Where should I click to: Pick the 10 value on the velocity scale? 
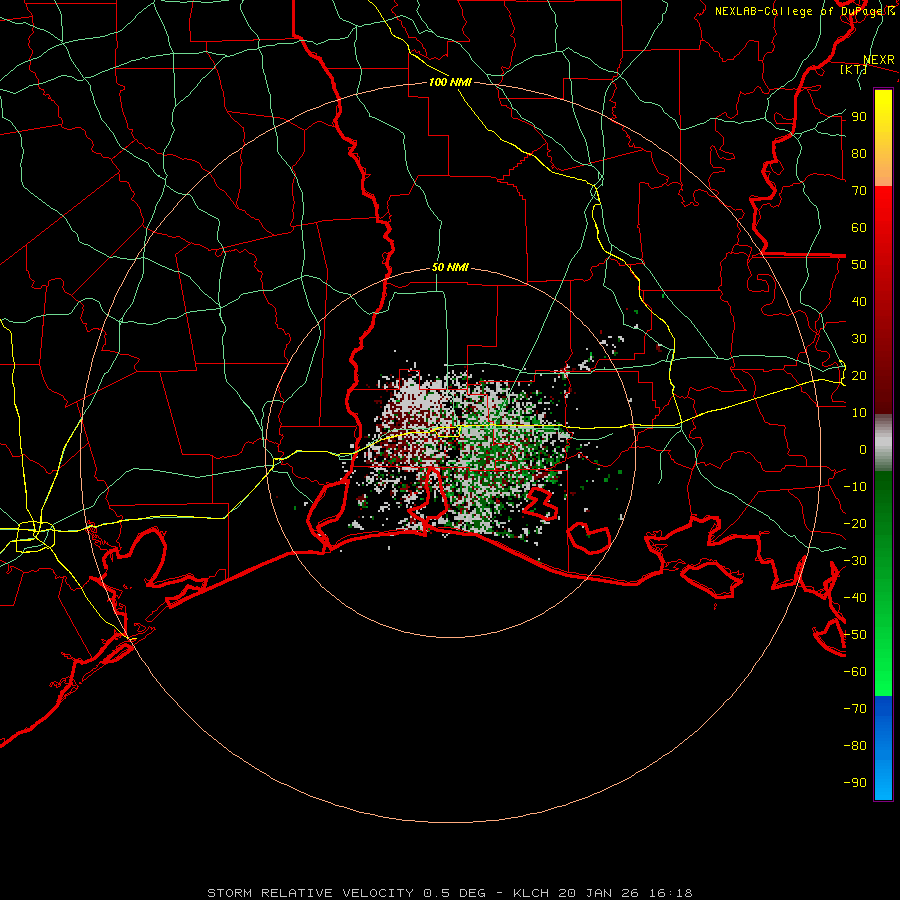pyautogui.click(x=859, y=413)
